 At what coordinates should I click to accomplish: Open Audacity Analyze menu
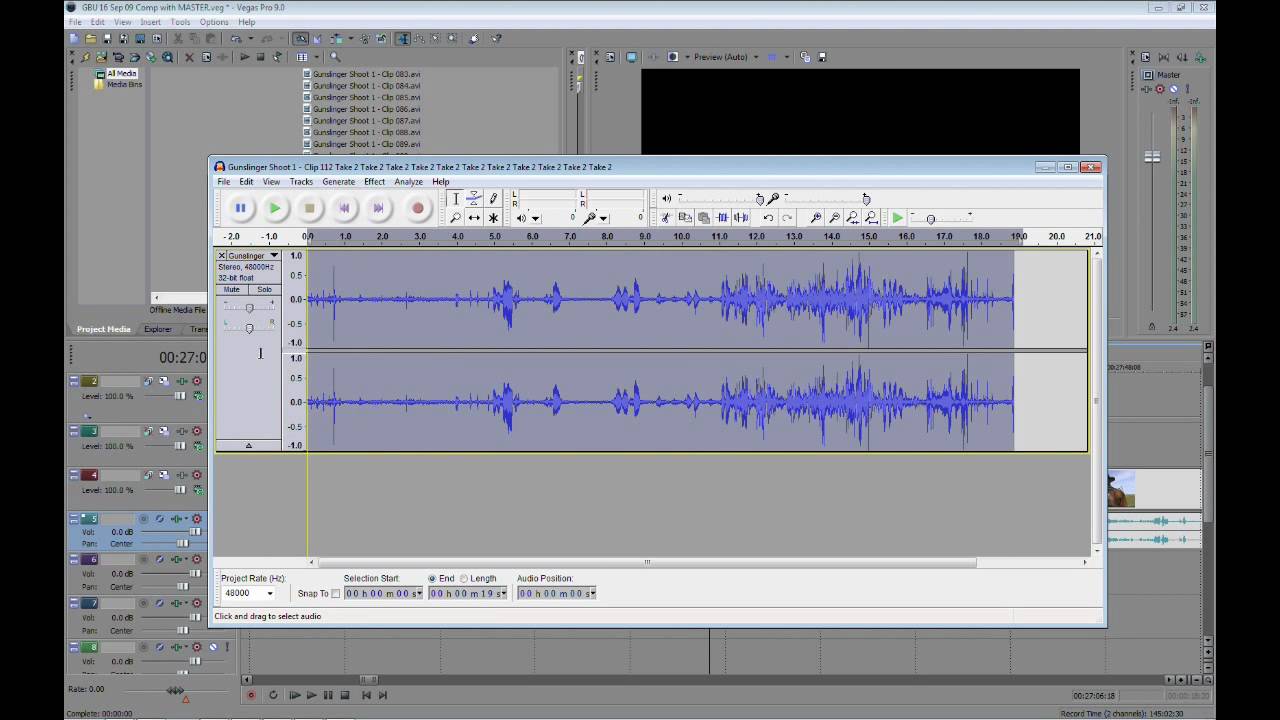(x=408, y=182)
